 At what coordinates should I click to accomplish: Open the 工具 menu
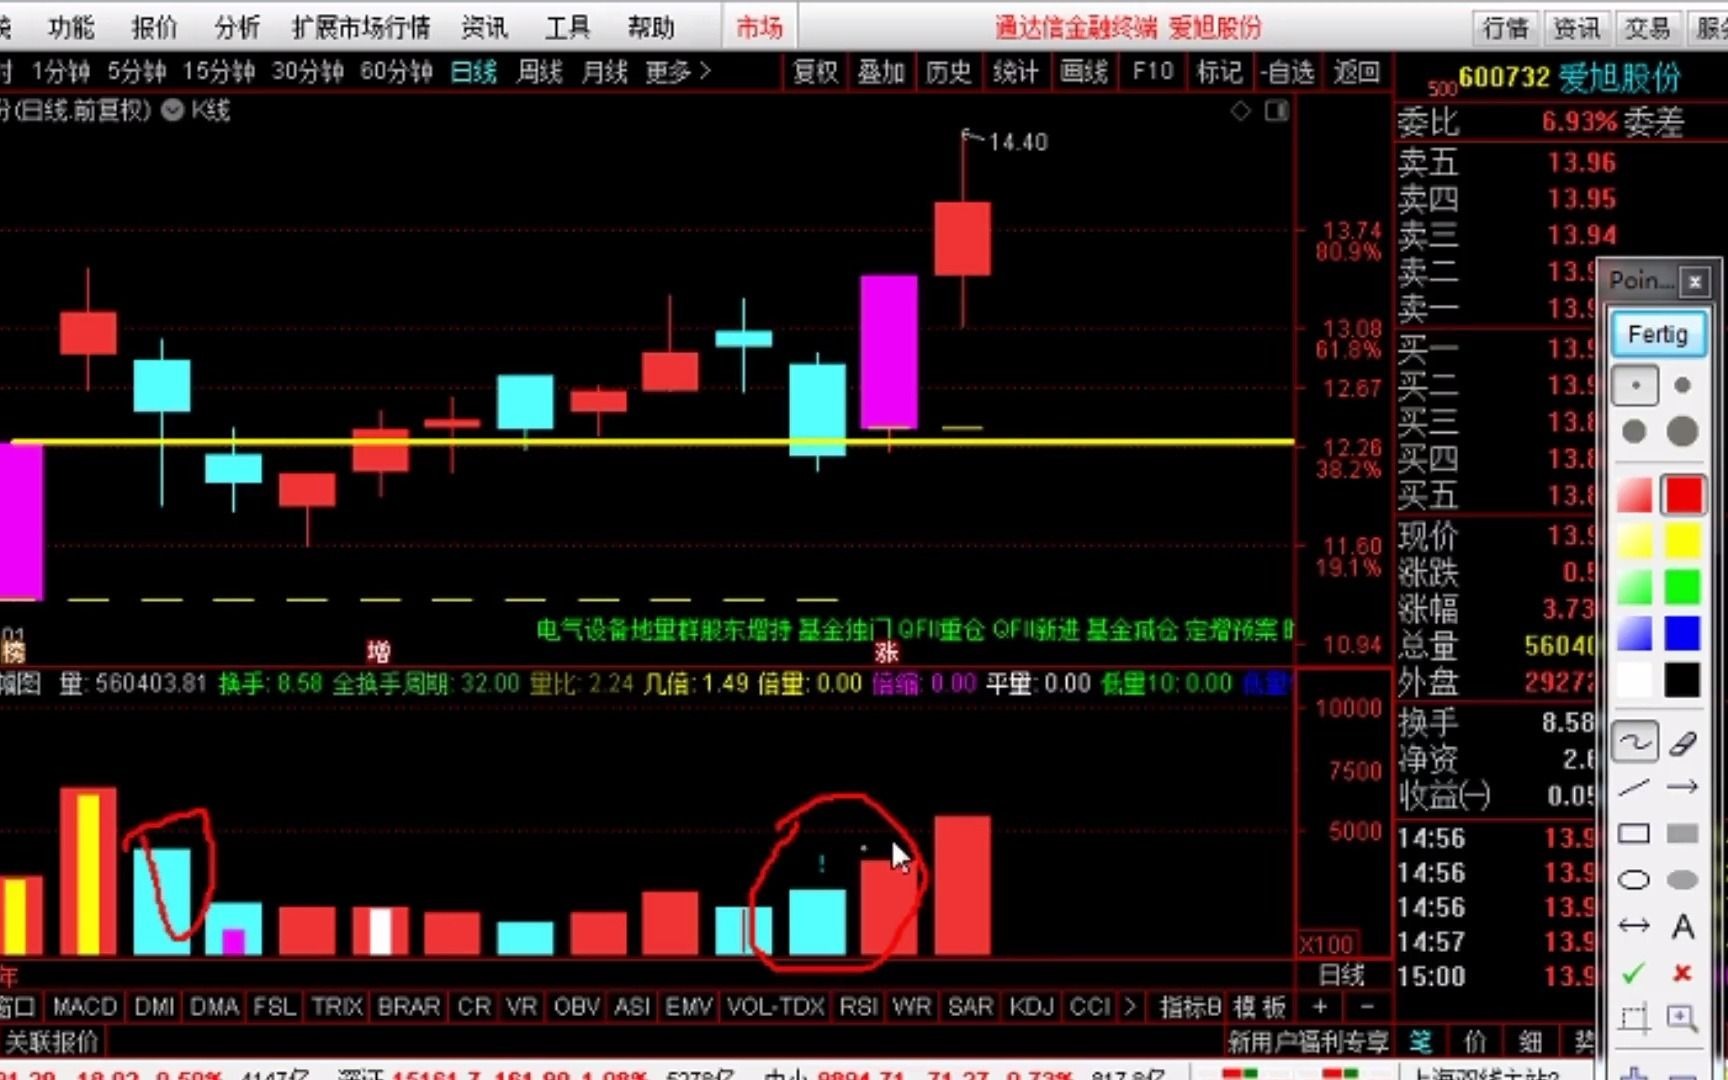[568, 27]
